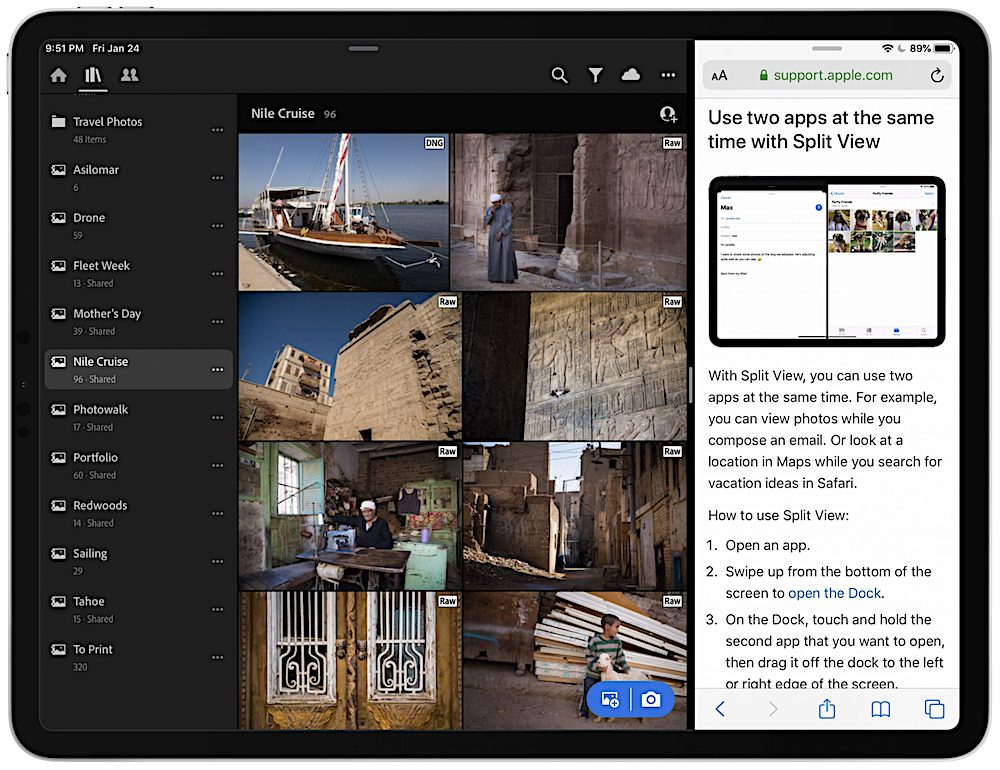Screen dimensions: 1000x770
Task: Select the Fleet Week album
Action: pos(138,273)
